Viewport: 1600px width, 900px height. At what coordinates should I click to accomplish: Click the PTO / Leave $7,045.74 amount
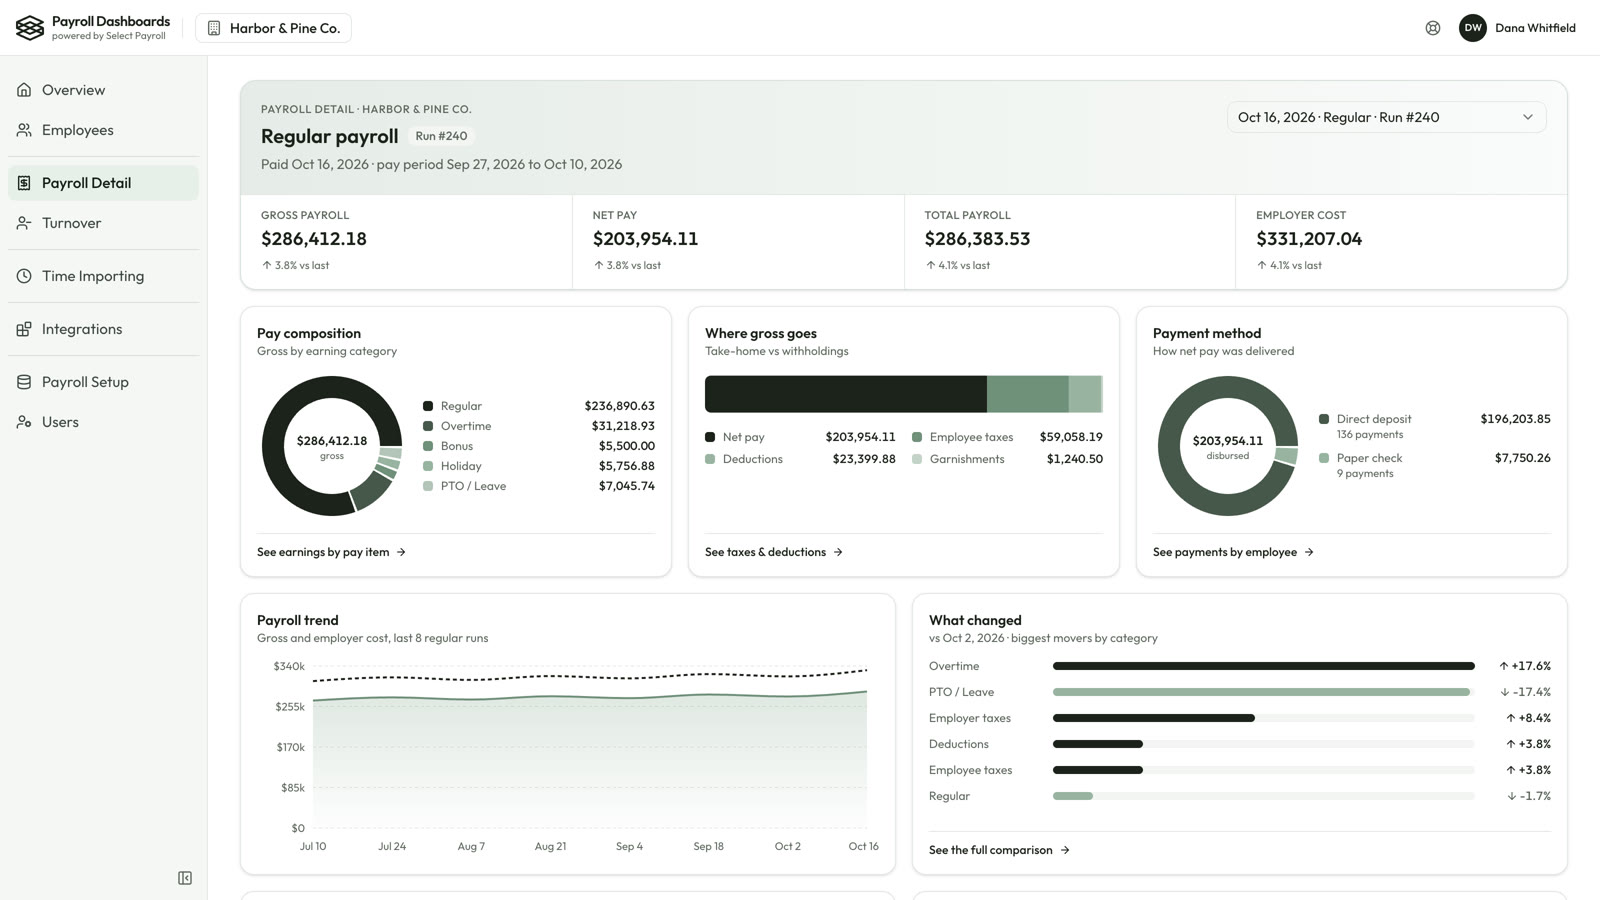coord(627,486)
